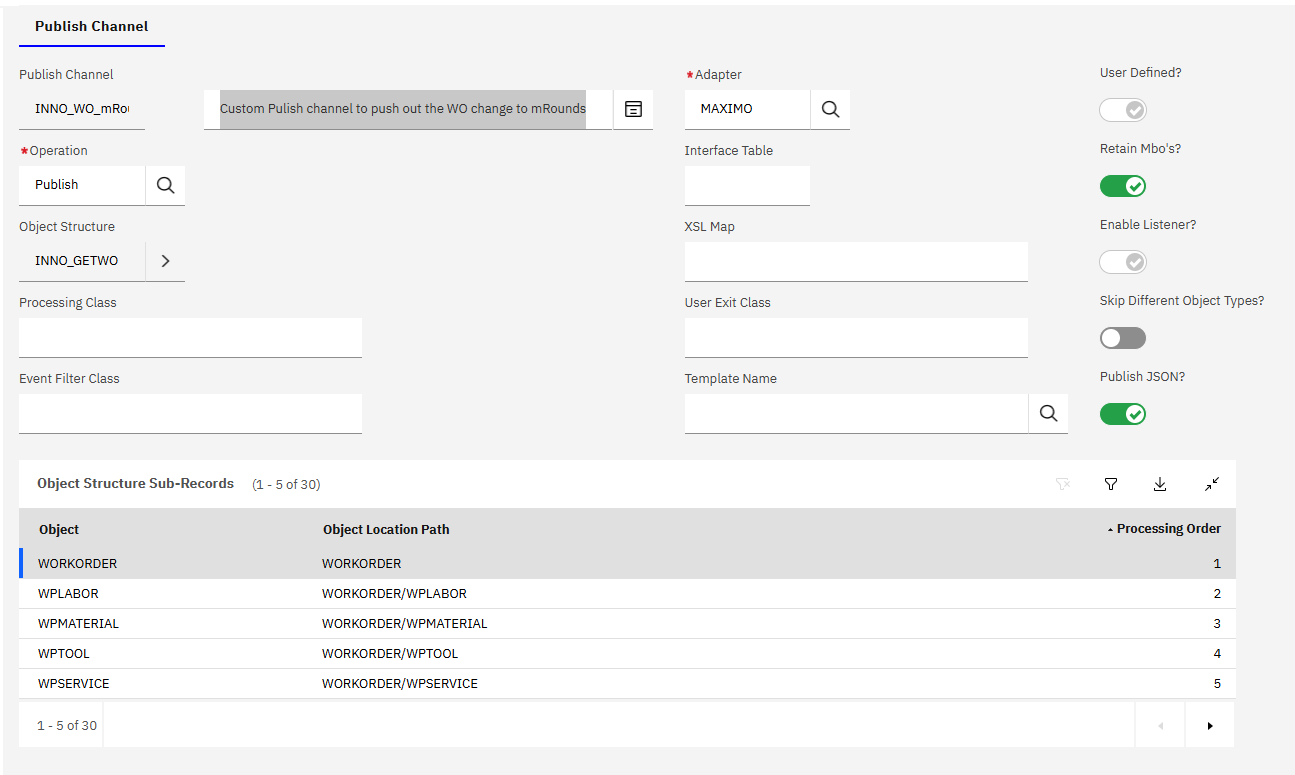Open Template Name lookup magnifier
Screen dimensions: 1295x775
coord(1048,413)
